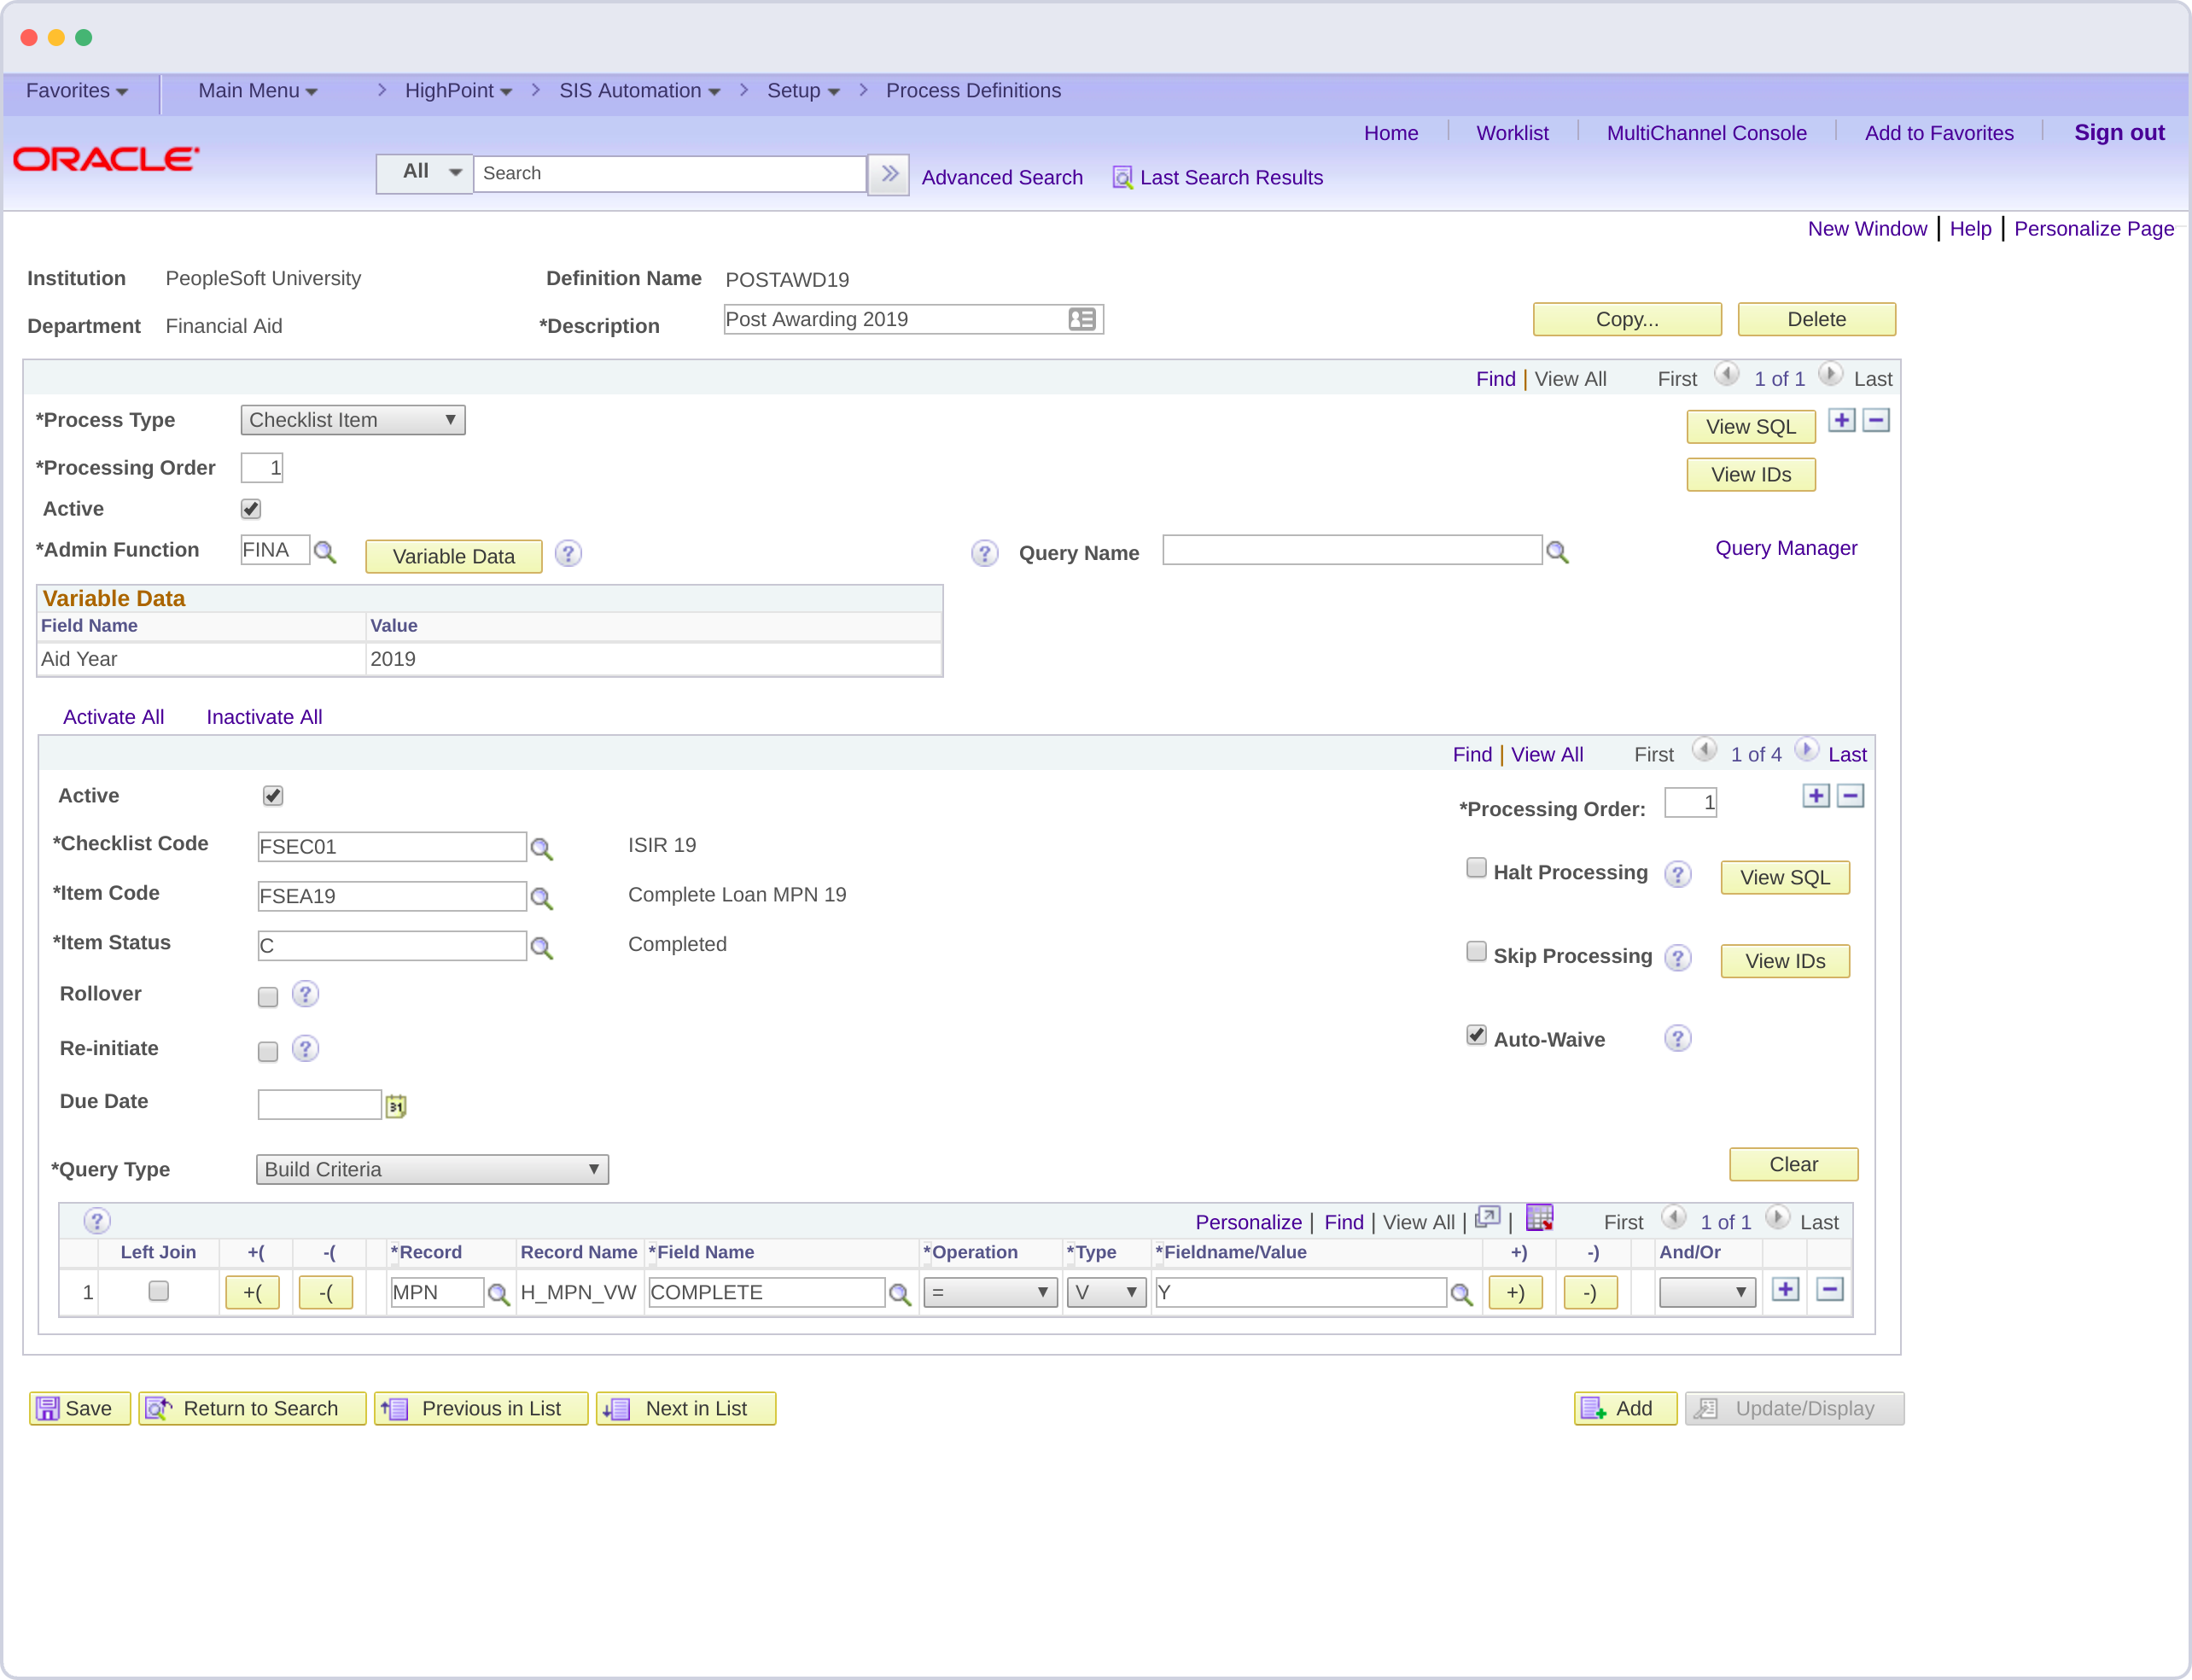This screenshot has height=1680, width=2192.
Task: Enable Re-initiate checkbox
Action: (268, 1052)
